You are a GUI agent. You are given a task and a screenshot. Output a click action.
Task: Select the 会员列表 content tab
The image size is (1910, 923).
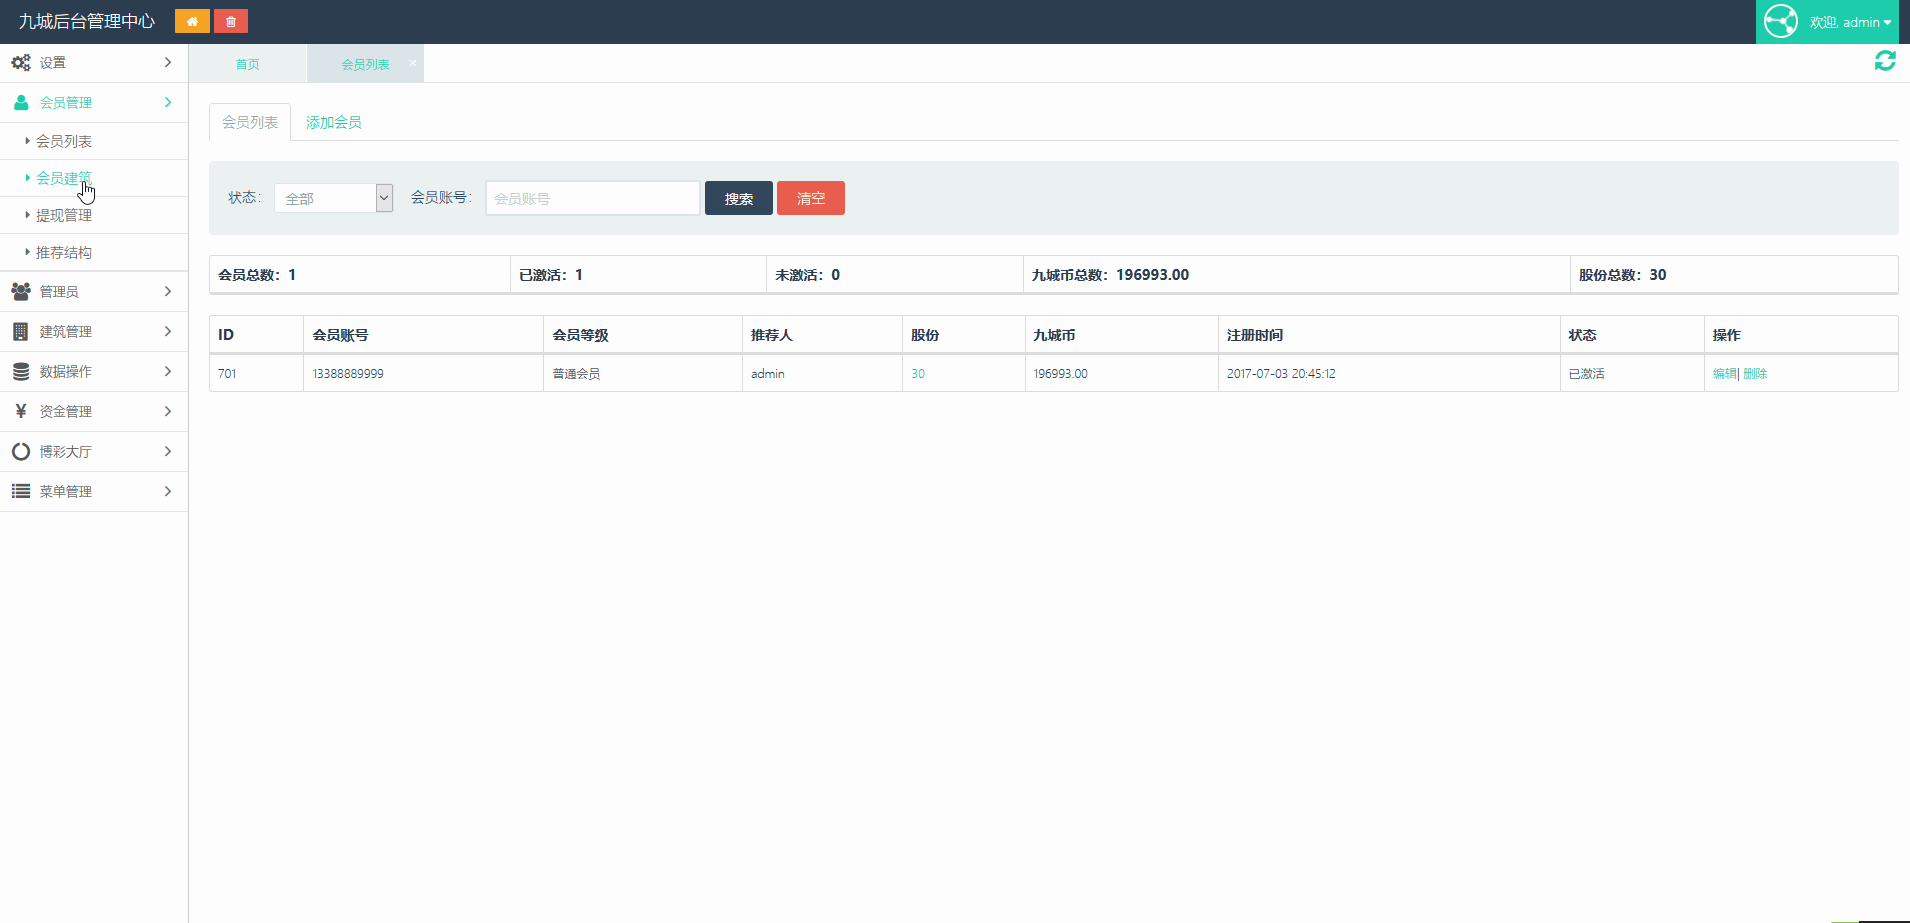(x=250, y=122)
